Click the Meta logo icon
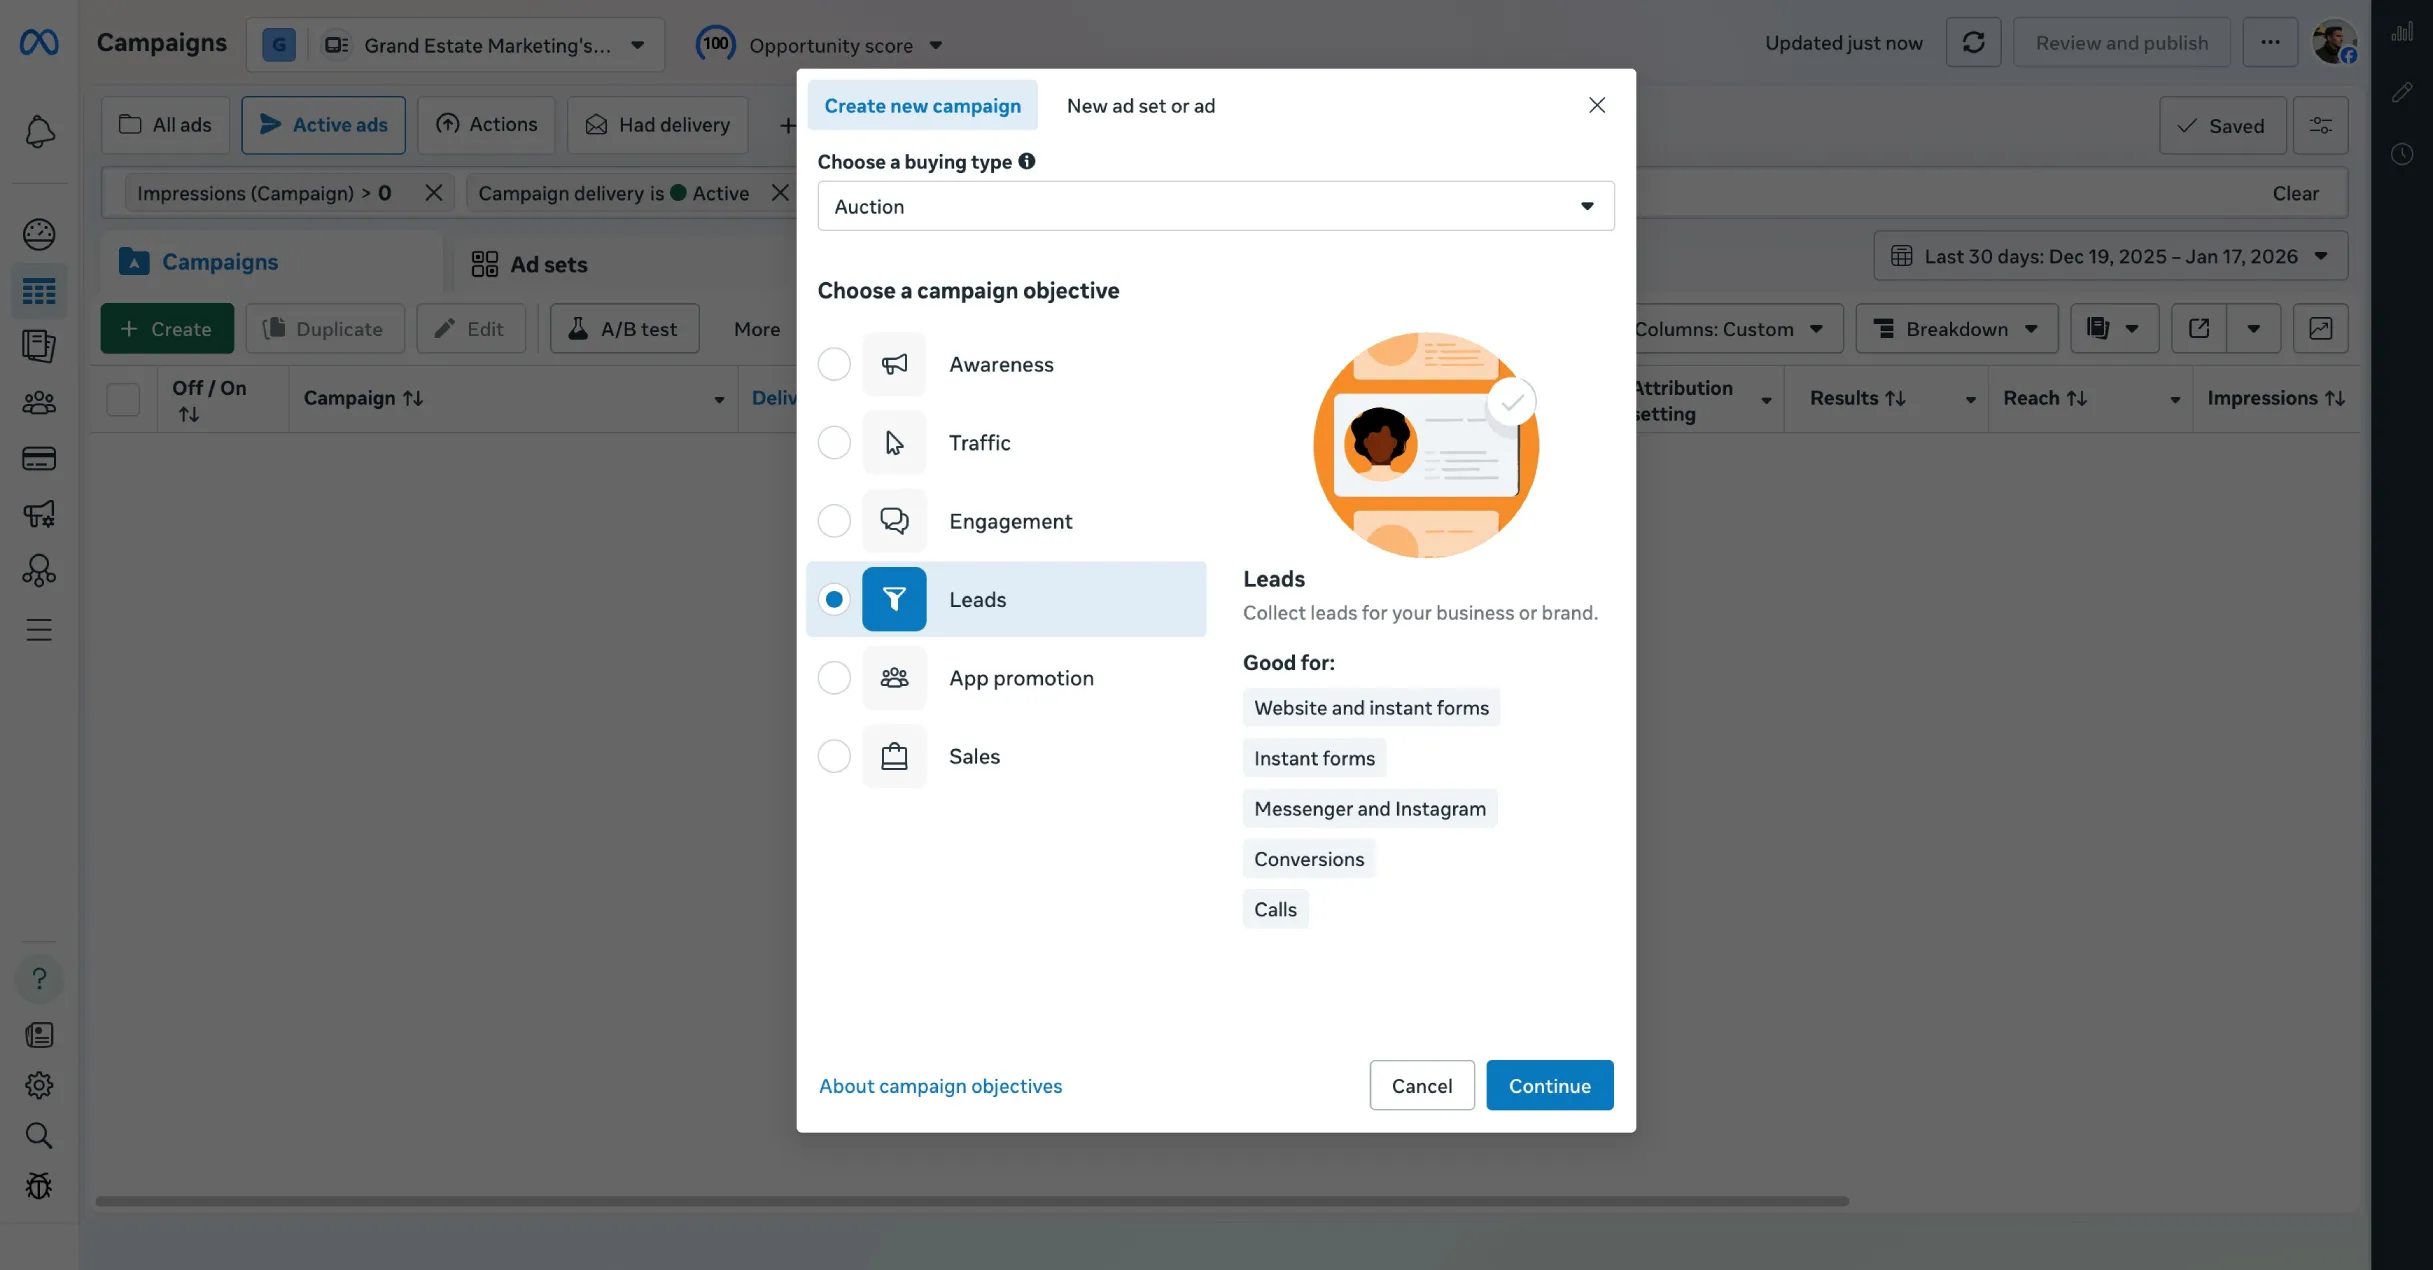Screen dimensions: 2433x1270 coord(39,42)
